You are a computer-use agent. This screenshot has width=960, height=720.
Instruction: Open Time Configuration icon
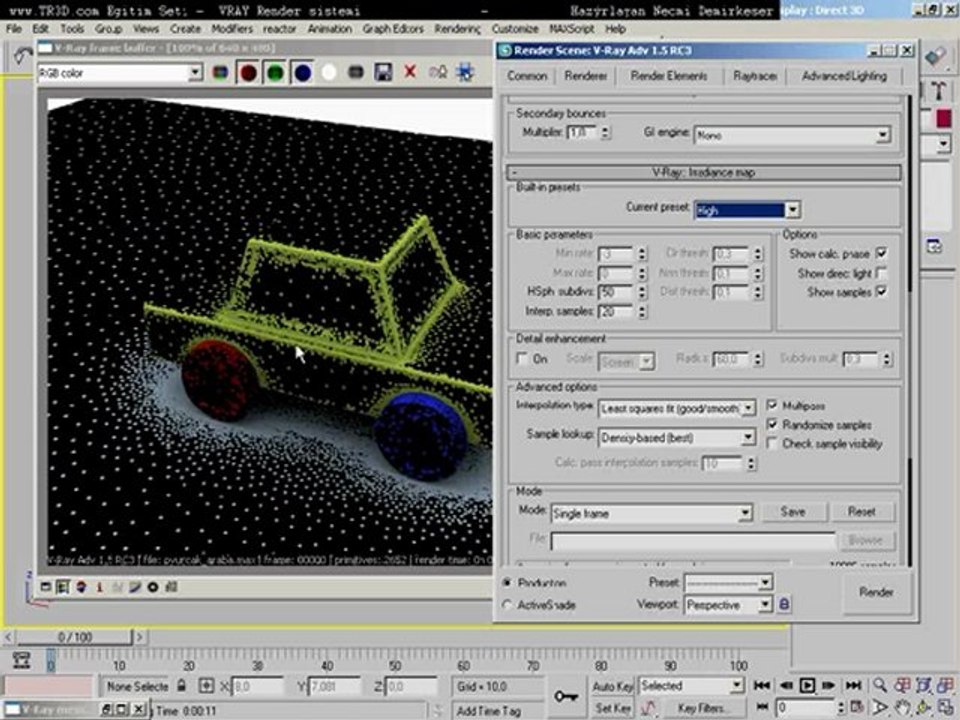pyautogui.click(x=857, y=708)
